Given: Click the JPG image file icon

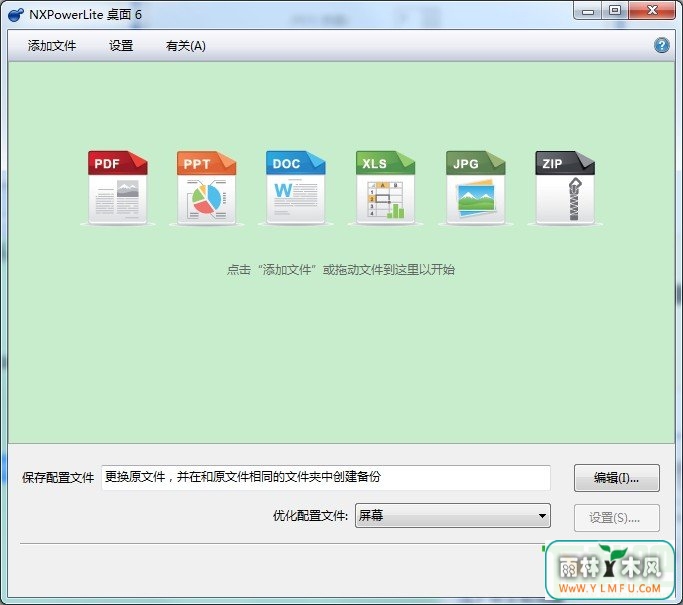Looking at the screenshot, I should point(476,188).
